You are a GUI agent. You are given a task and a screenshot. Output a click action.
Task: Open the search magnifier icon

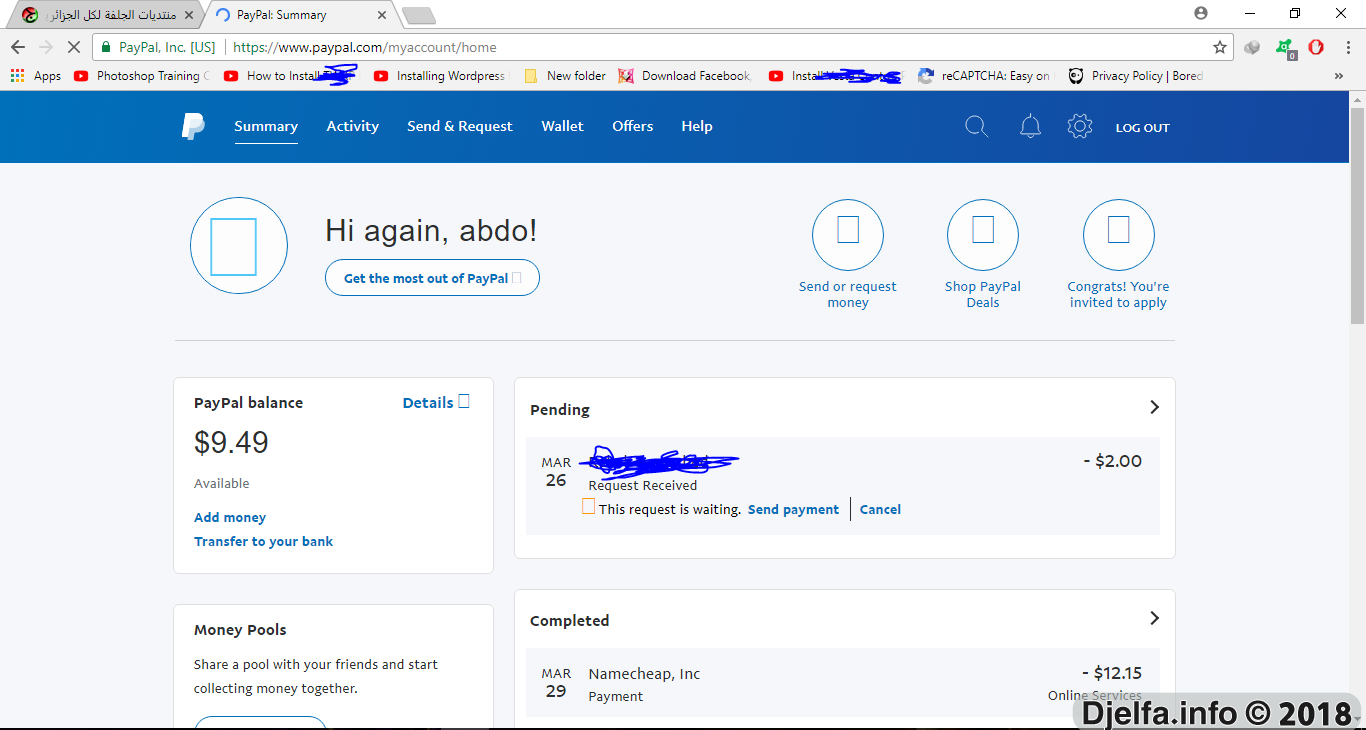tap(976, 127)
